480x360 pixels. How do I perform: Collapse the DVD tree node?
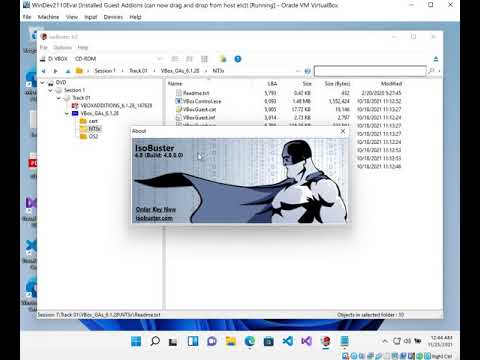coord(42,82)
